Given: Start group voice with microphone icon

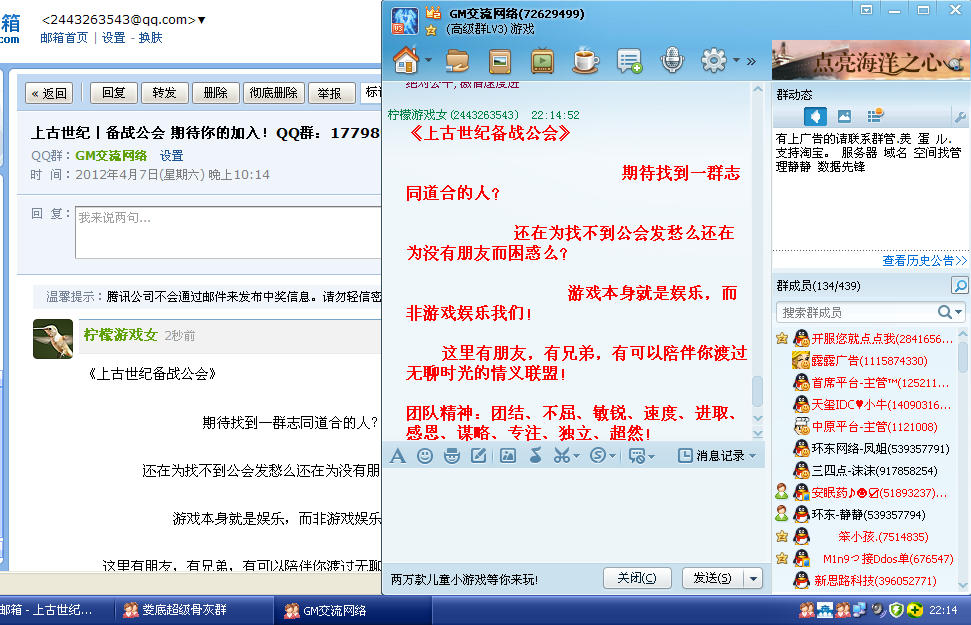Looking at the screenshot, I should (x=672, y=60).
